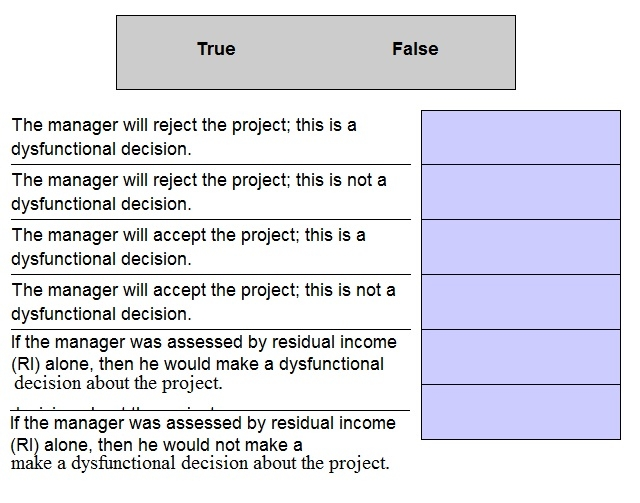The height and width of the screenshot is (503, 640).
Task: Select the drop box for 'reject; not a dysfunctional decision'
Action: pos(520,192)
